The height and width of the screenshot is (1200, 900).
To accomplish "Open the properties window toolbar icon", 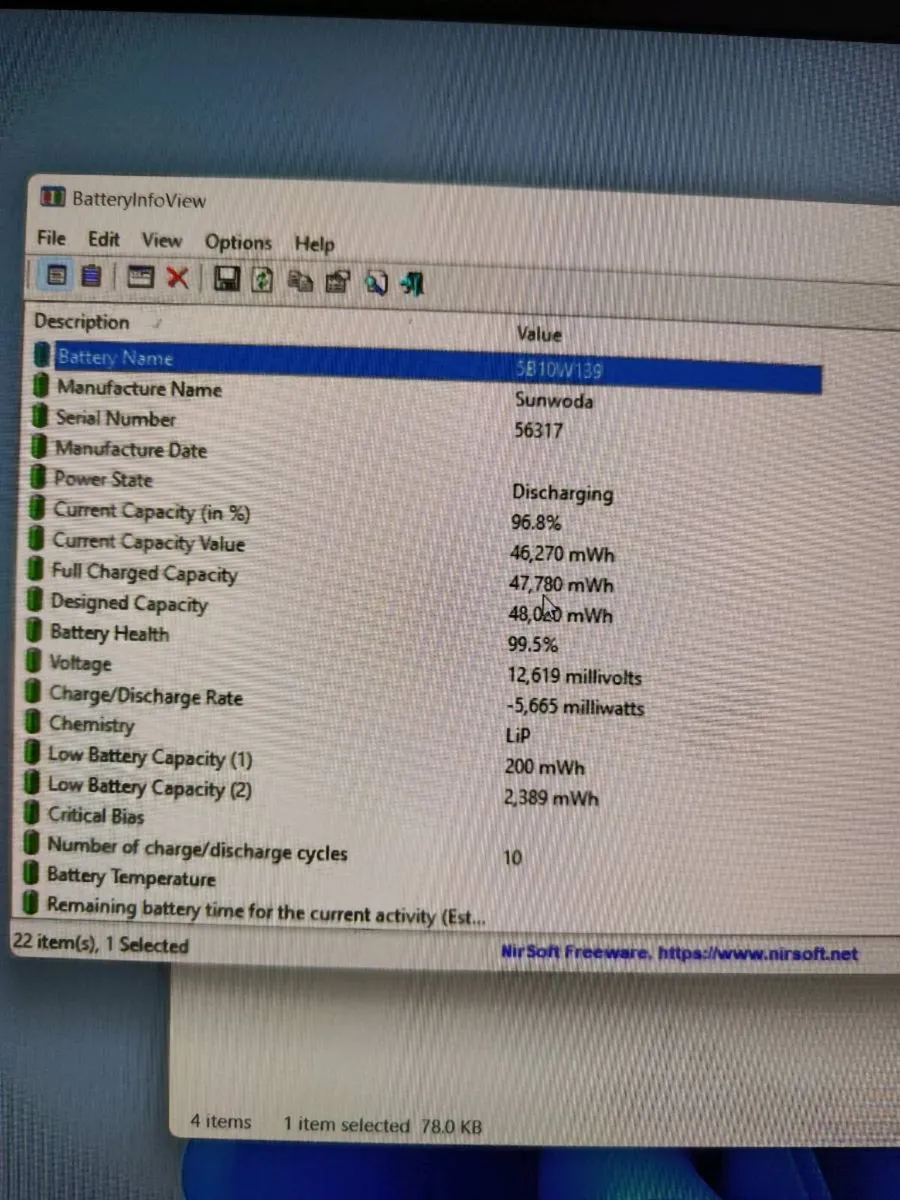I will [141, 279].
